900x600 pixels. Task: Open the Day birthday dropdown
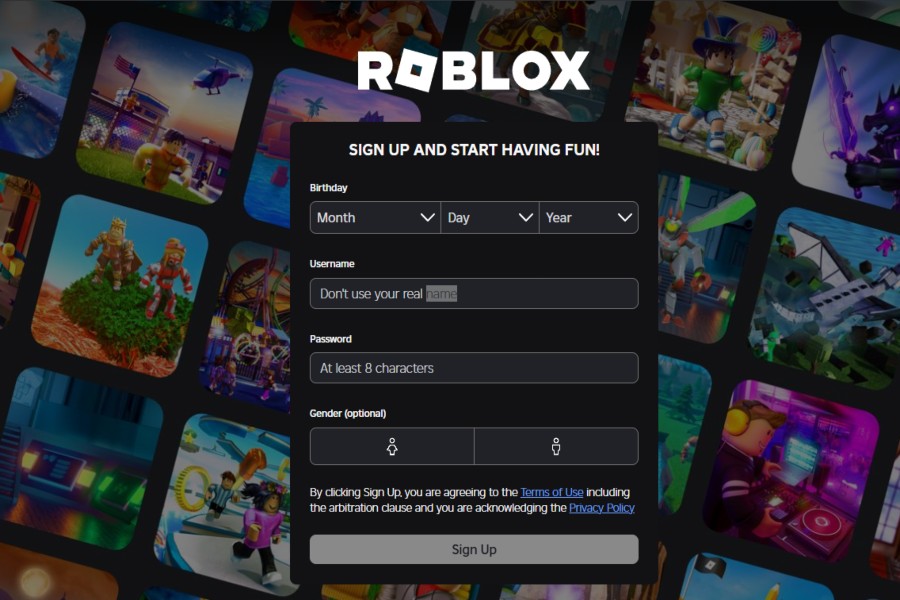490,218
